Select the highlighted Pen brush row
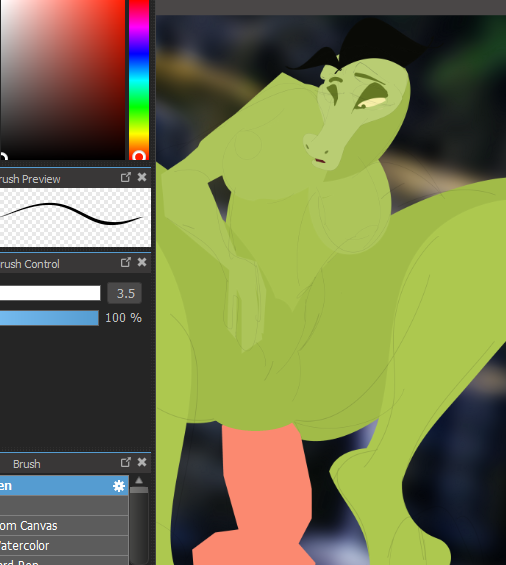 (x=64, y=486)
